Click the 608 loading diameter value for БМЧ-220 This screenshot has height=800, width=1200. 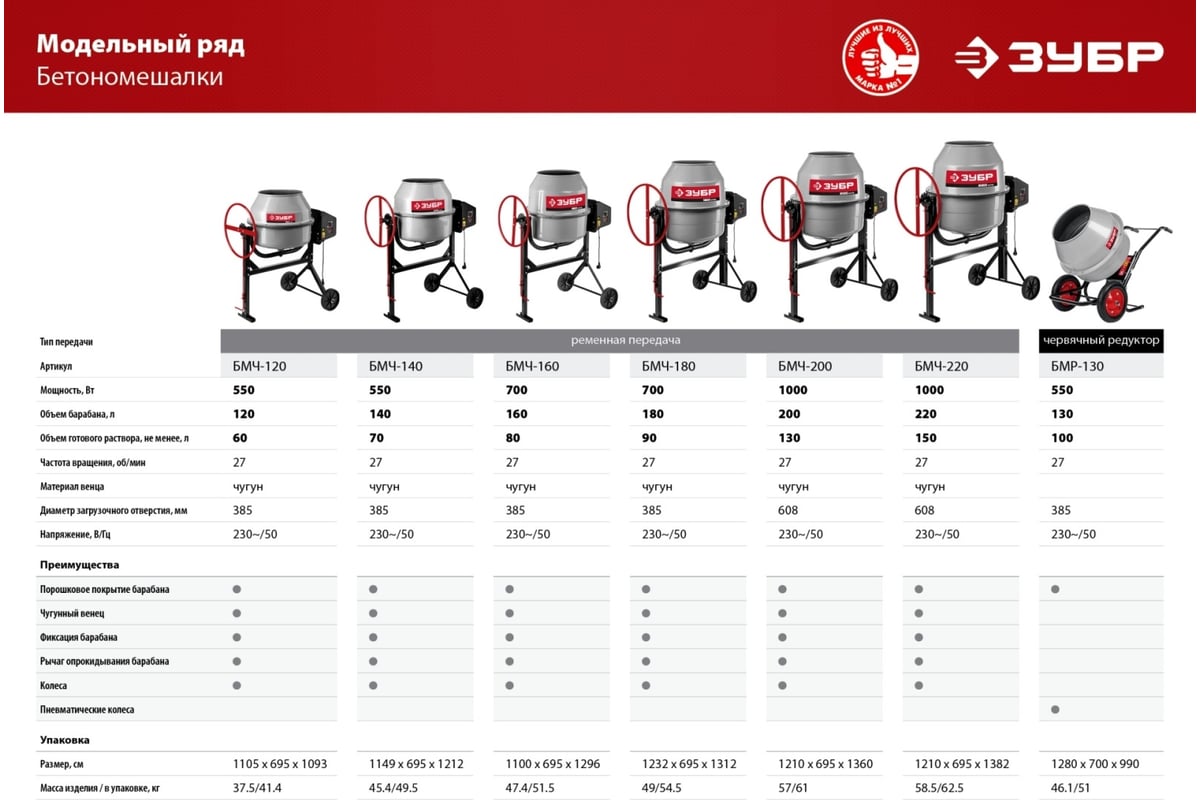925,510
